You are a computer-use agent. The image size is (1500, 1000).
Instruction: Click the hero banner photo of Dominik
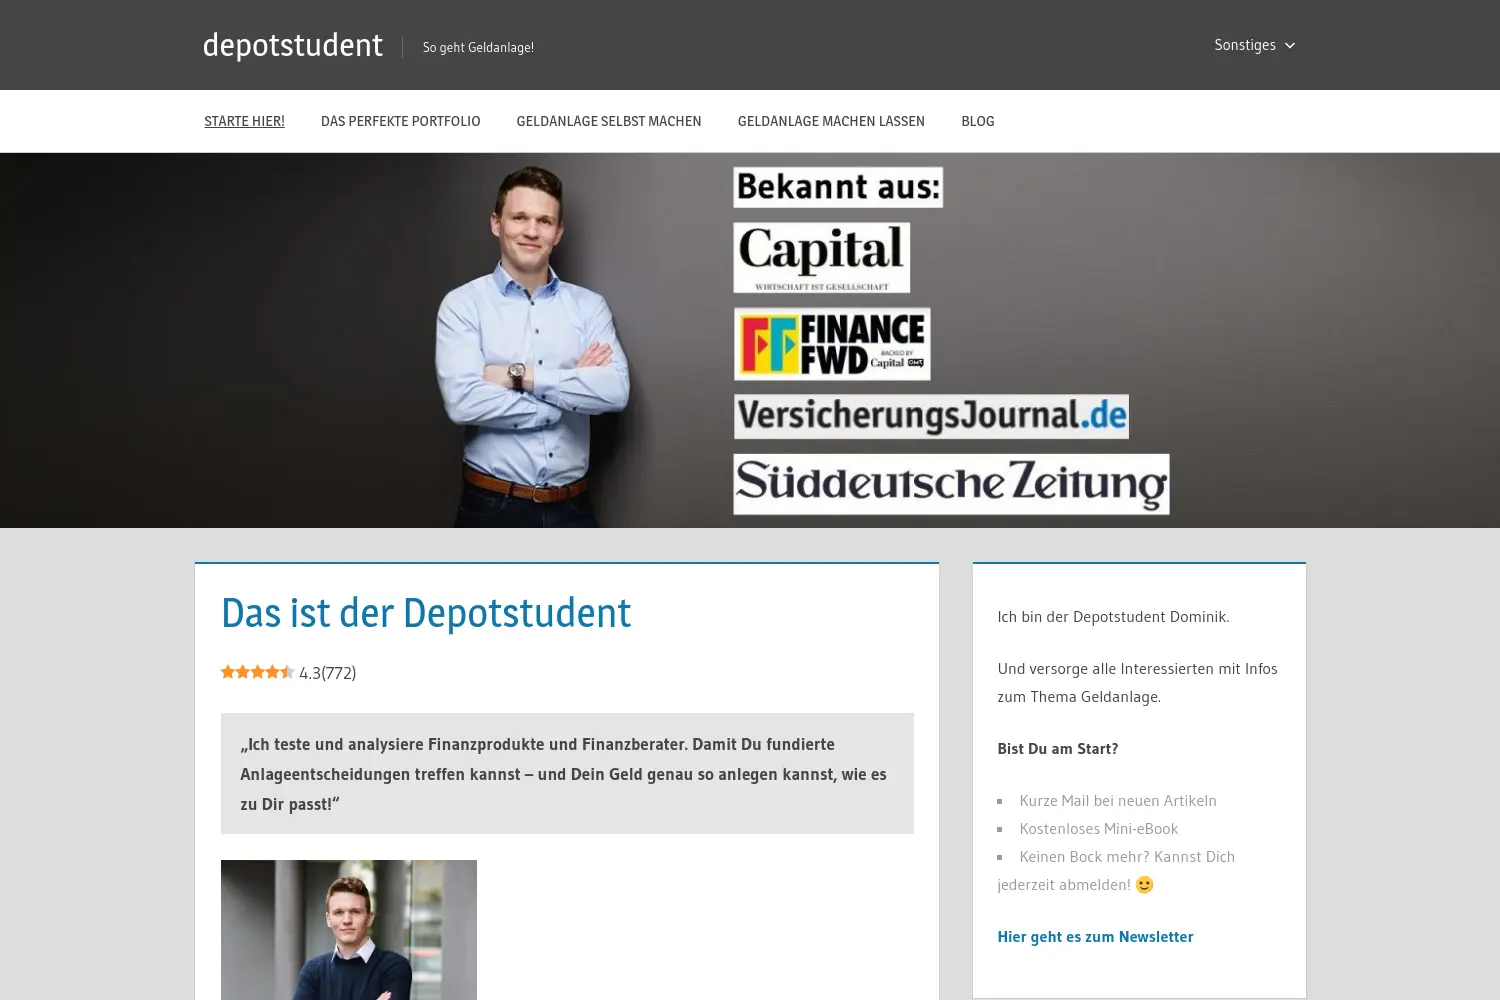(530, 340)
